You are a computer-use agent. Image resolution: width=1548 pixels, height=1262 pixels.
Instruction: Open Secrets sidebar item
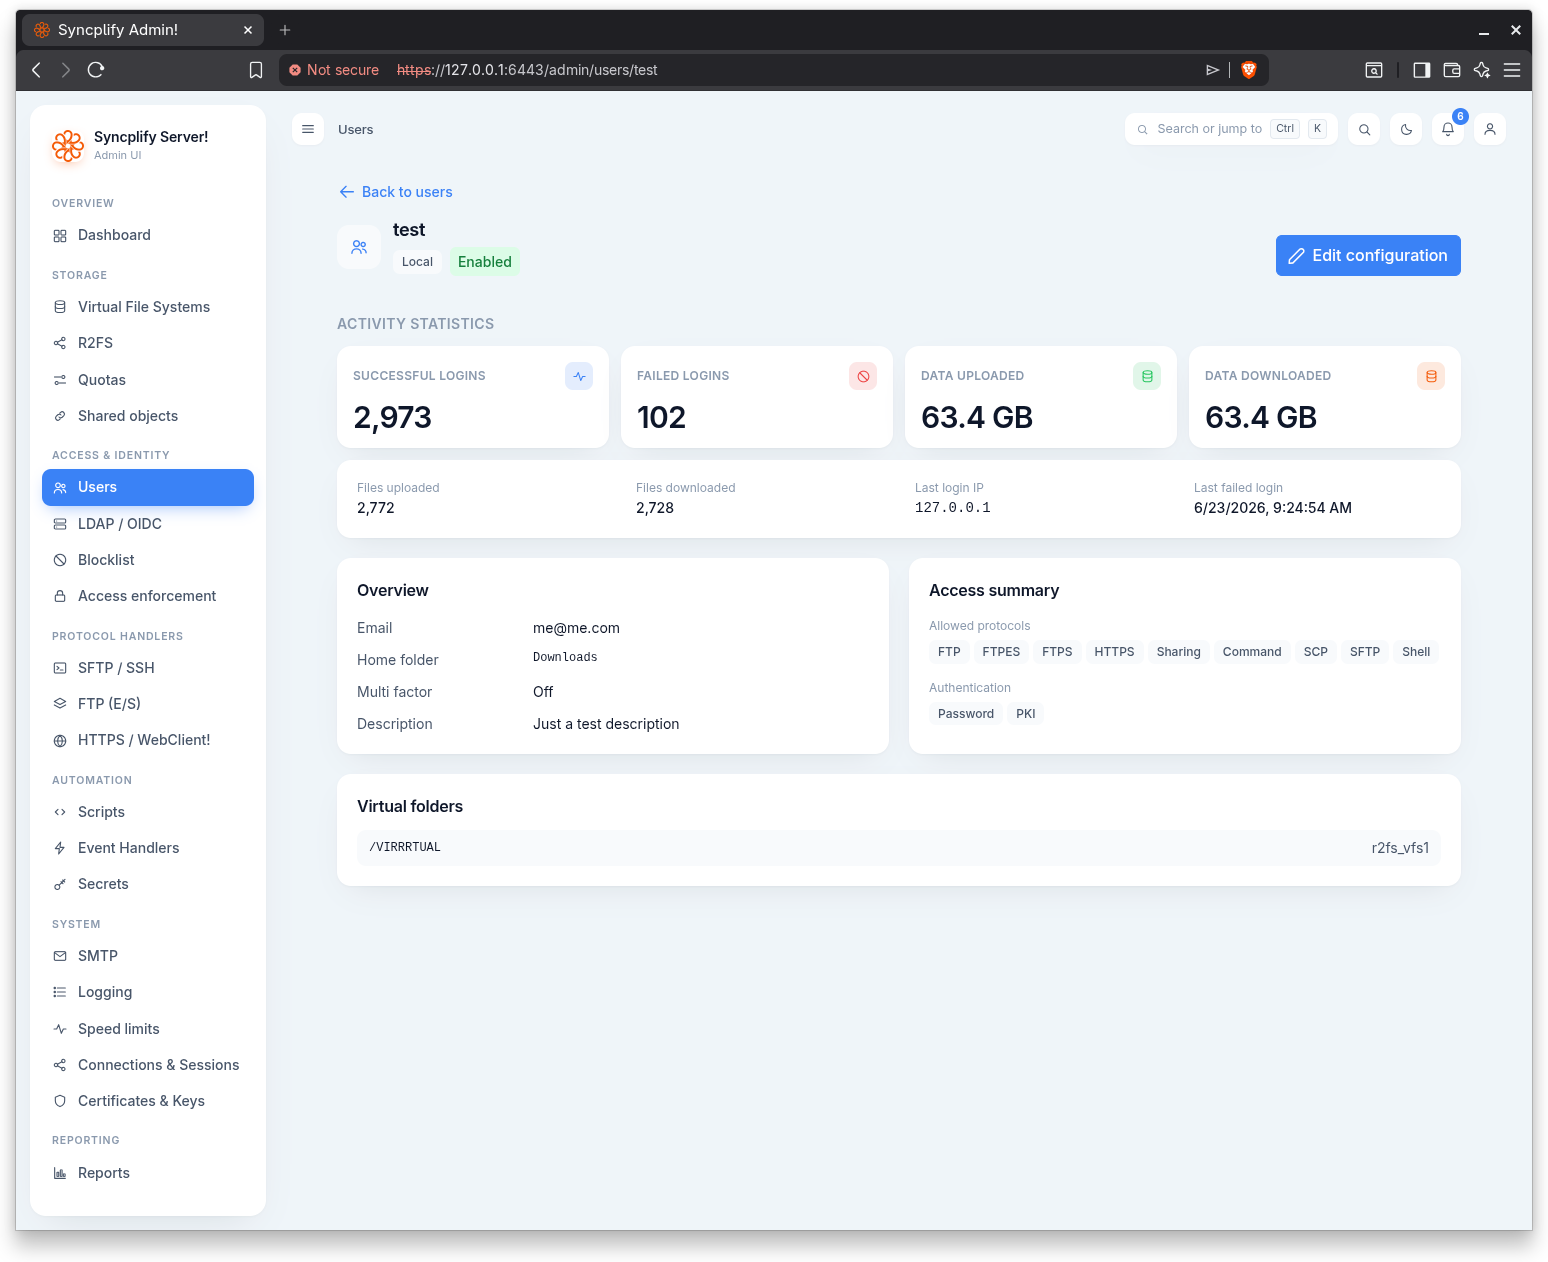click(148, 884)
